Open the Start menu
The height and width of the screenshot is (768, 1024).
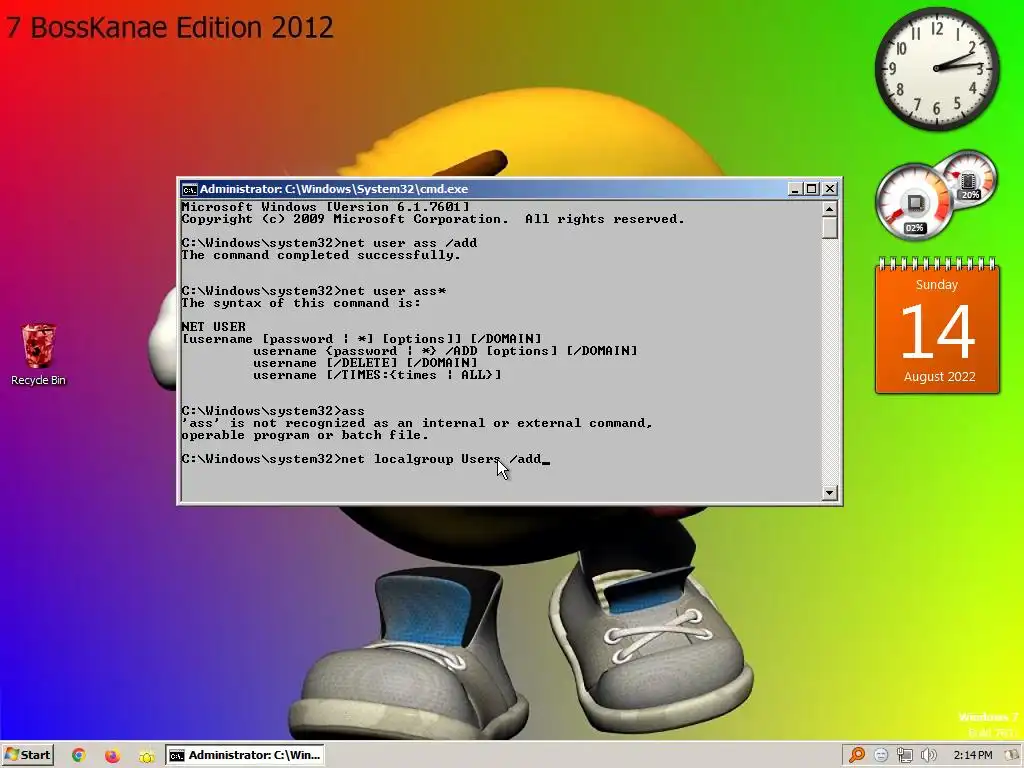[27, 755]
